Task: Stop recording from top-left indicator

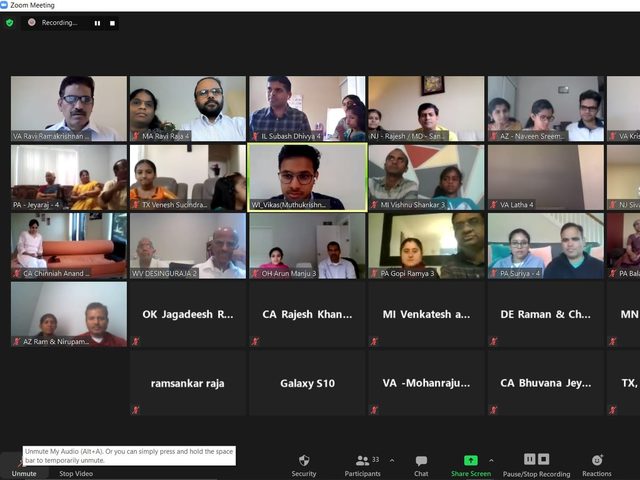Action: coord(112,23)
